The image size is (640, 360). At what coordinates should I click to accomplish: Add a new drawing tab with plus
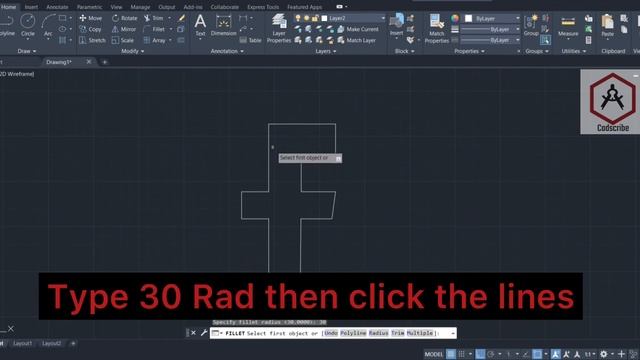click(x=104, y=62)
